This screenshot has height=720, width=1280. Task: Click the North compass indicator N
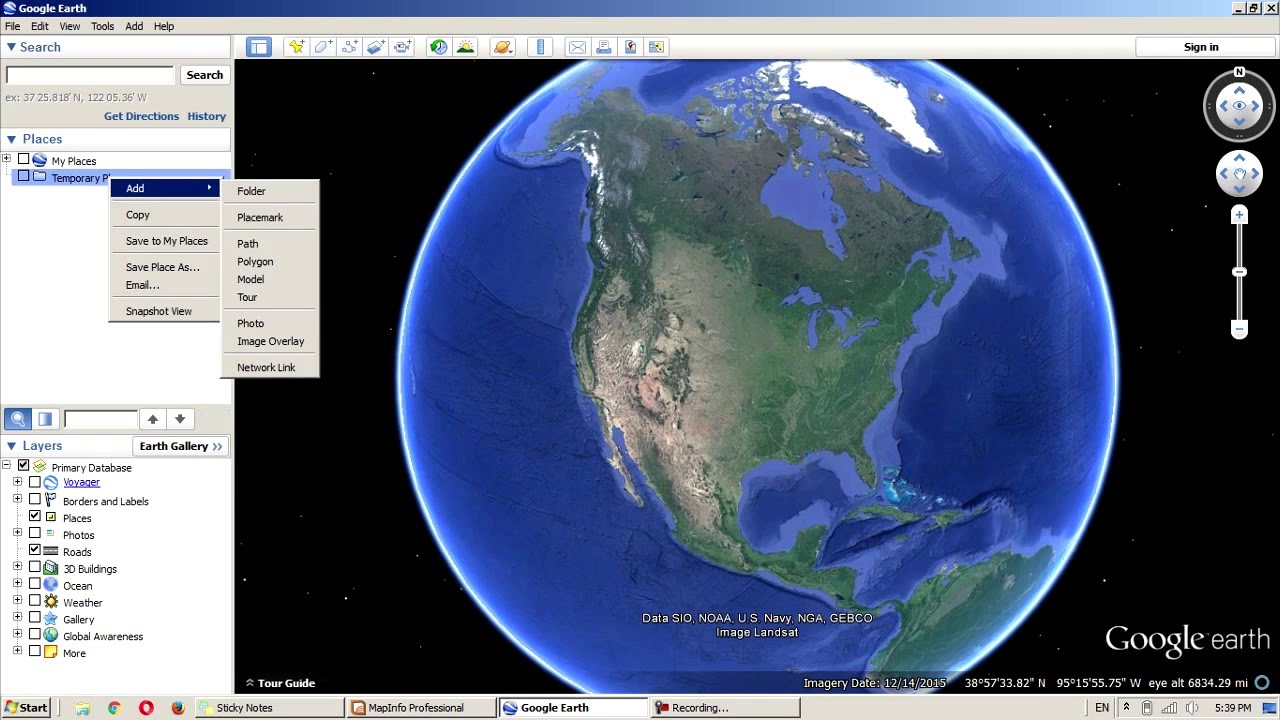point(1239,72)
